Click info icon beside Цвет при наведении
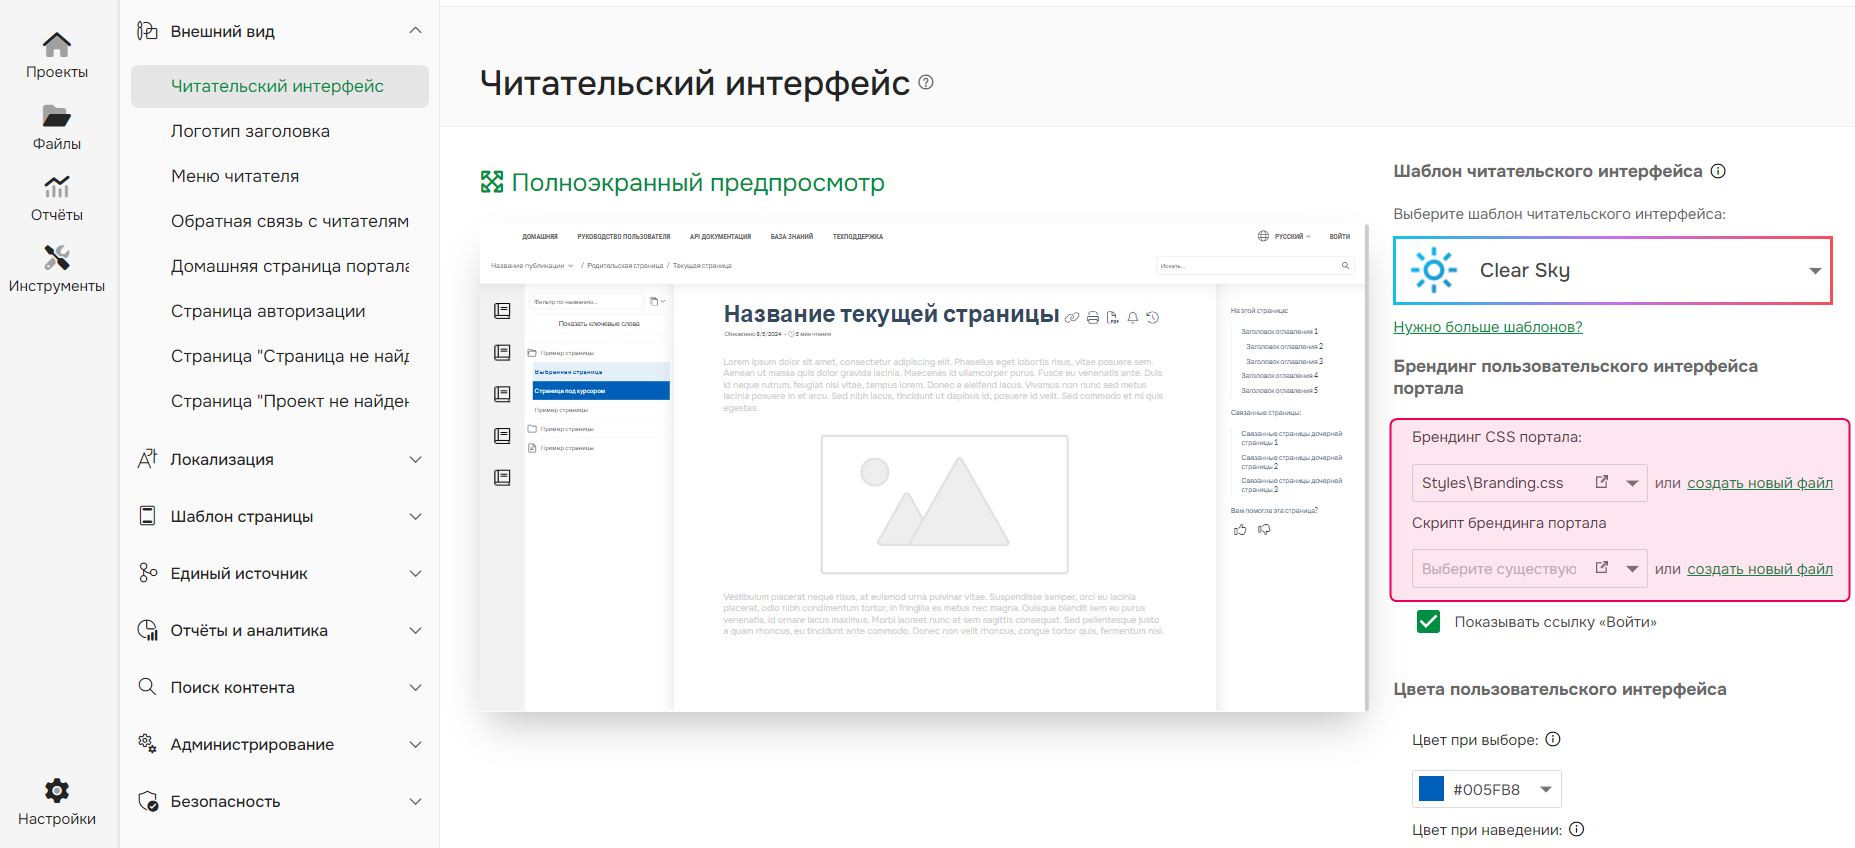This screenshot has width=1855, height=848. pyautogui.click(x=1577, y=829)
